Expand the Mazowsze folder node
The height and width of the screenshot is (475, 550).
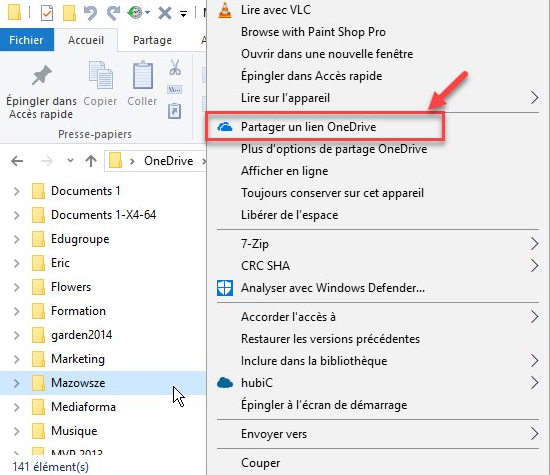pos(16,383)
